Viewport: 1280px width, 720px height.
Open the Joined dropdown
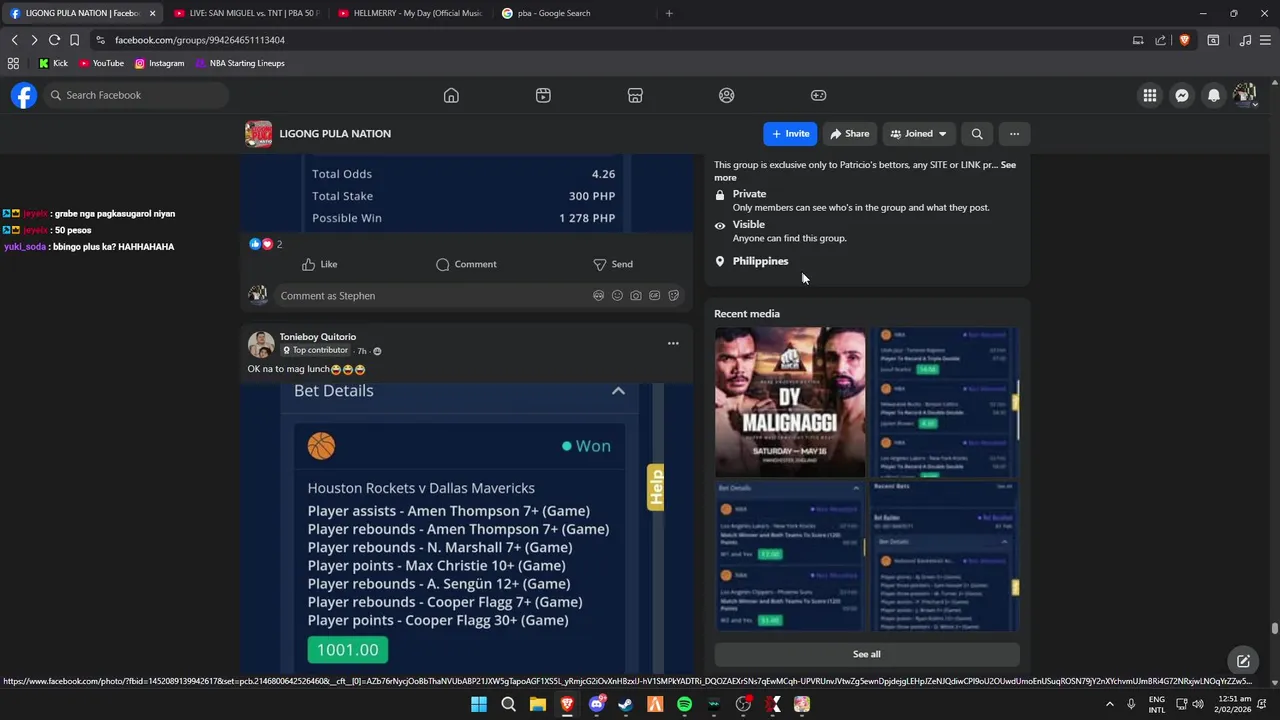point(919,134)
